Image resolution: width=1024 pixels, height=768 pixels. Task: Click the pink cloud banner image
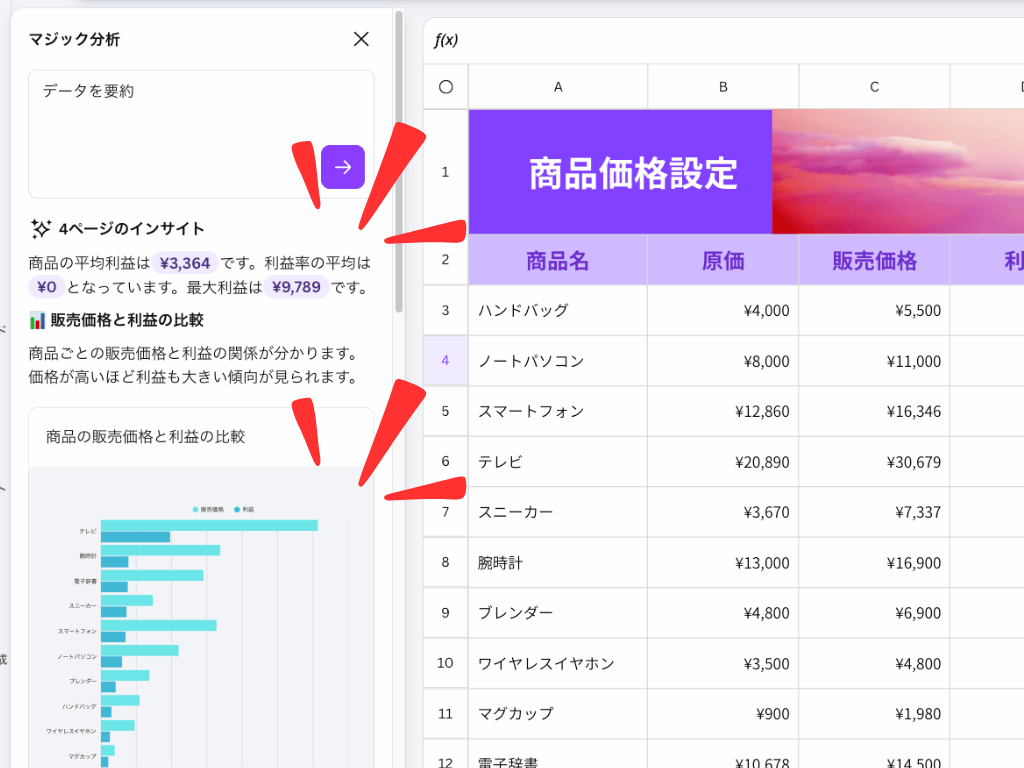pos(897,172)
